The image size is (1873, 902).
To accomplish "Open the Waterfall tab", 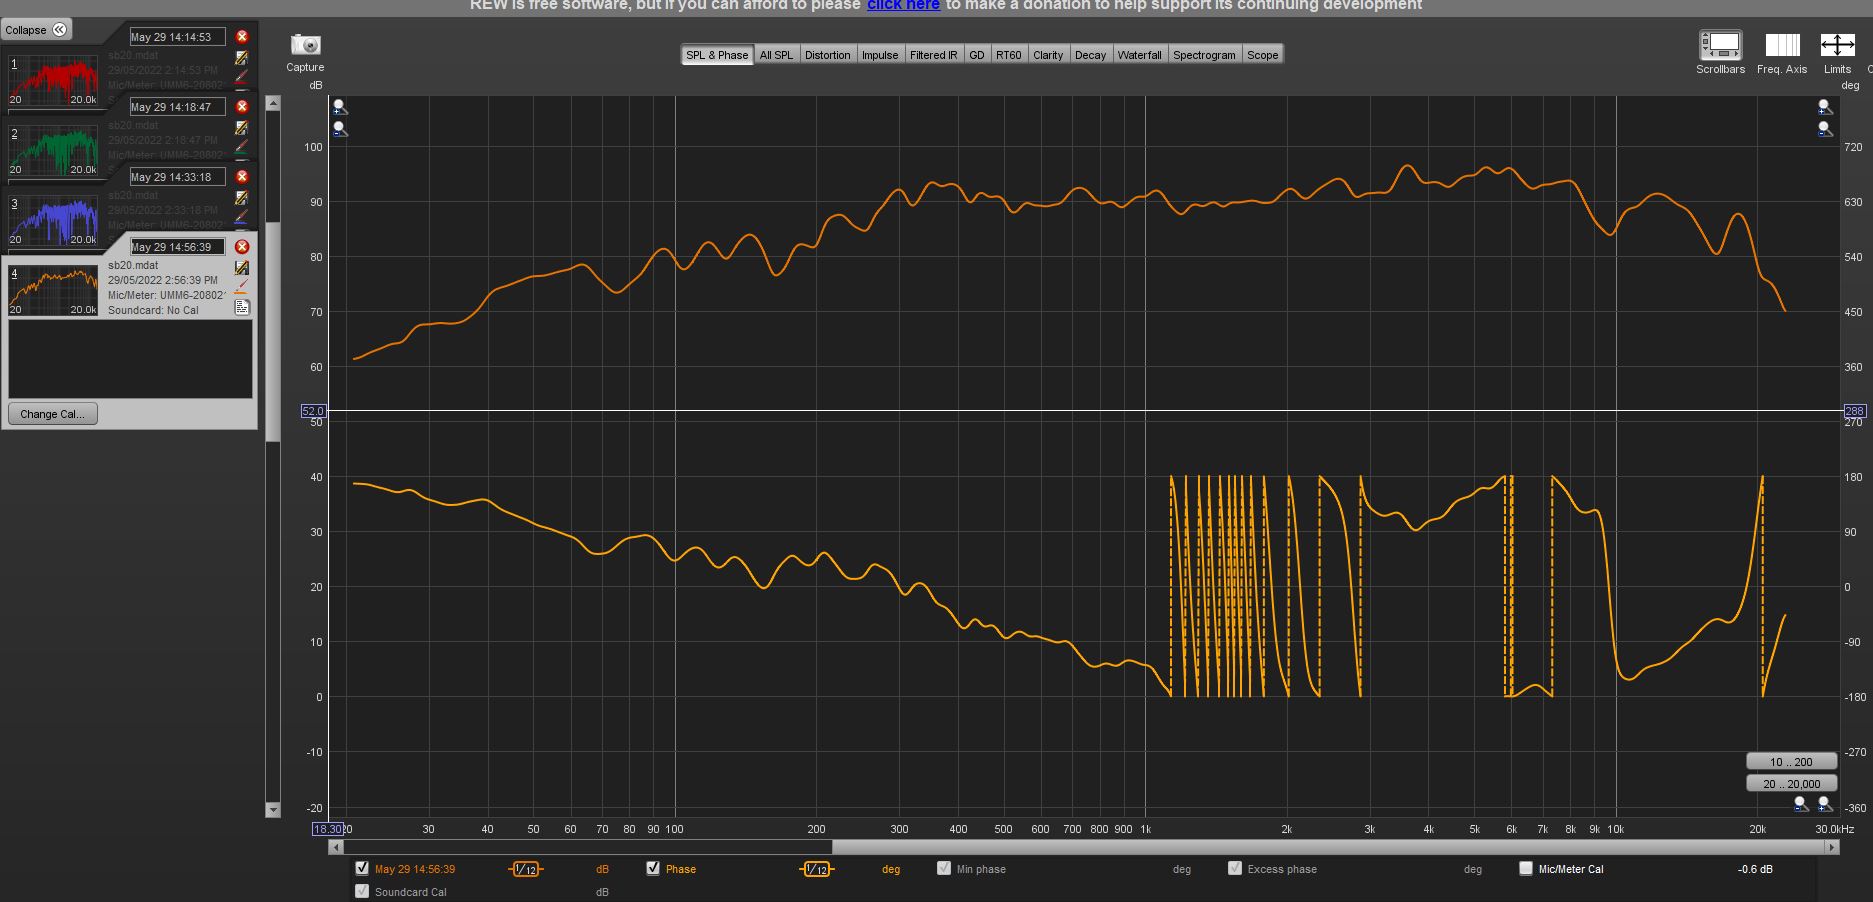I will 1140,55.
